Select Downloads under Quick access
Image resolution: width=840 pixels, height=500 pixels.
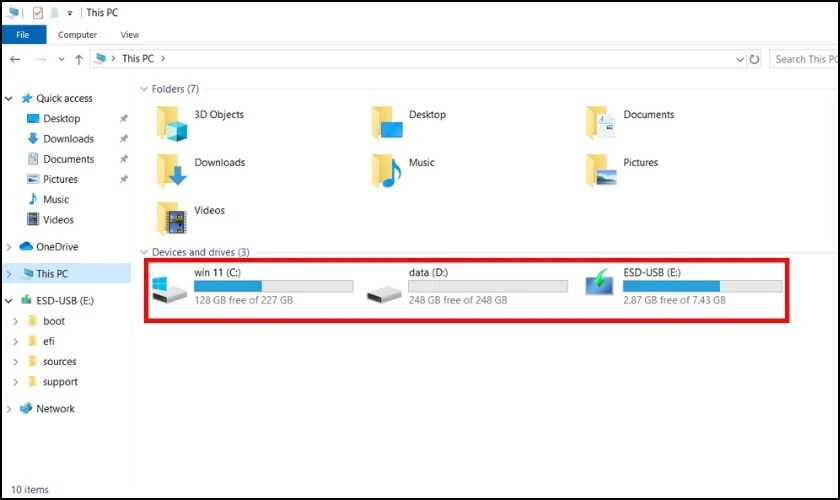coord(68,139)
